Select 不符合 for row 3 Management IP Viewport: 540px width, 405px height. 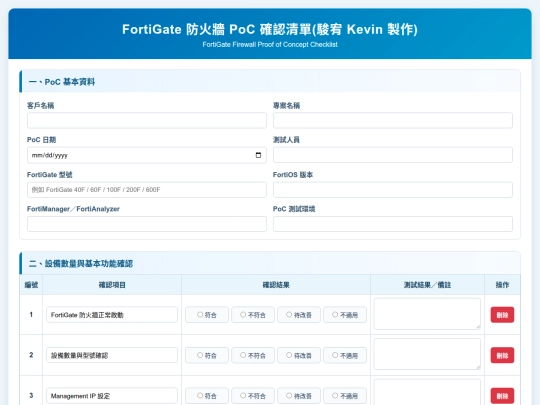[x=253, y=396]
